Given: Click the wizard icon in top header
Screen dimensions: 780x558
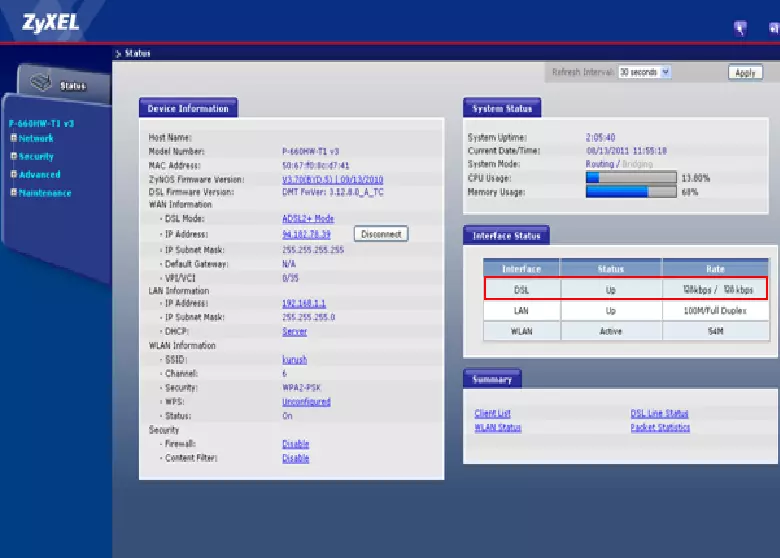Looking at the screenshot, I should 740,28.
